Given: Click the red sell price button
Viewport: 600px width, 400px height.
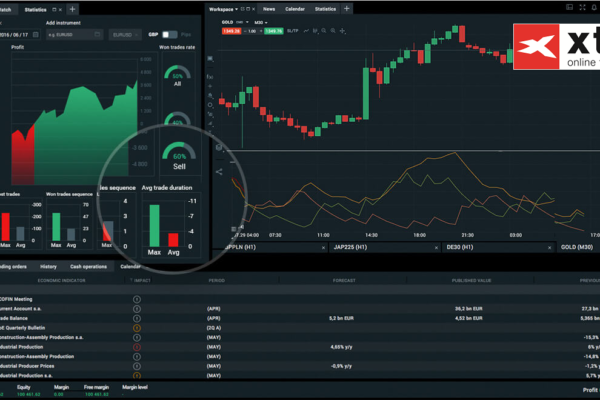Looking at the screenshot, I should click(x=231, y=31).
